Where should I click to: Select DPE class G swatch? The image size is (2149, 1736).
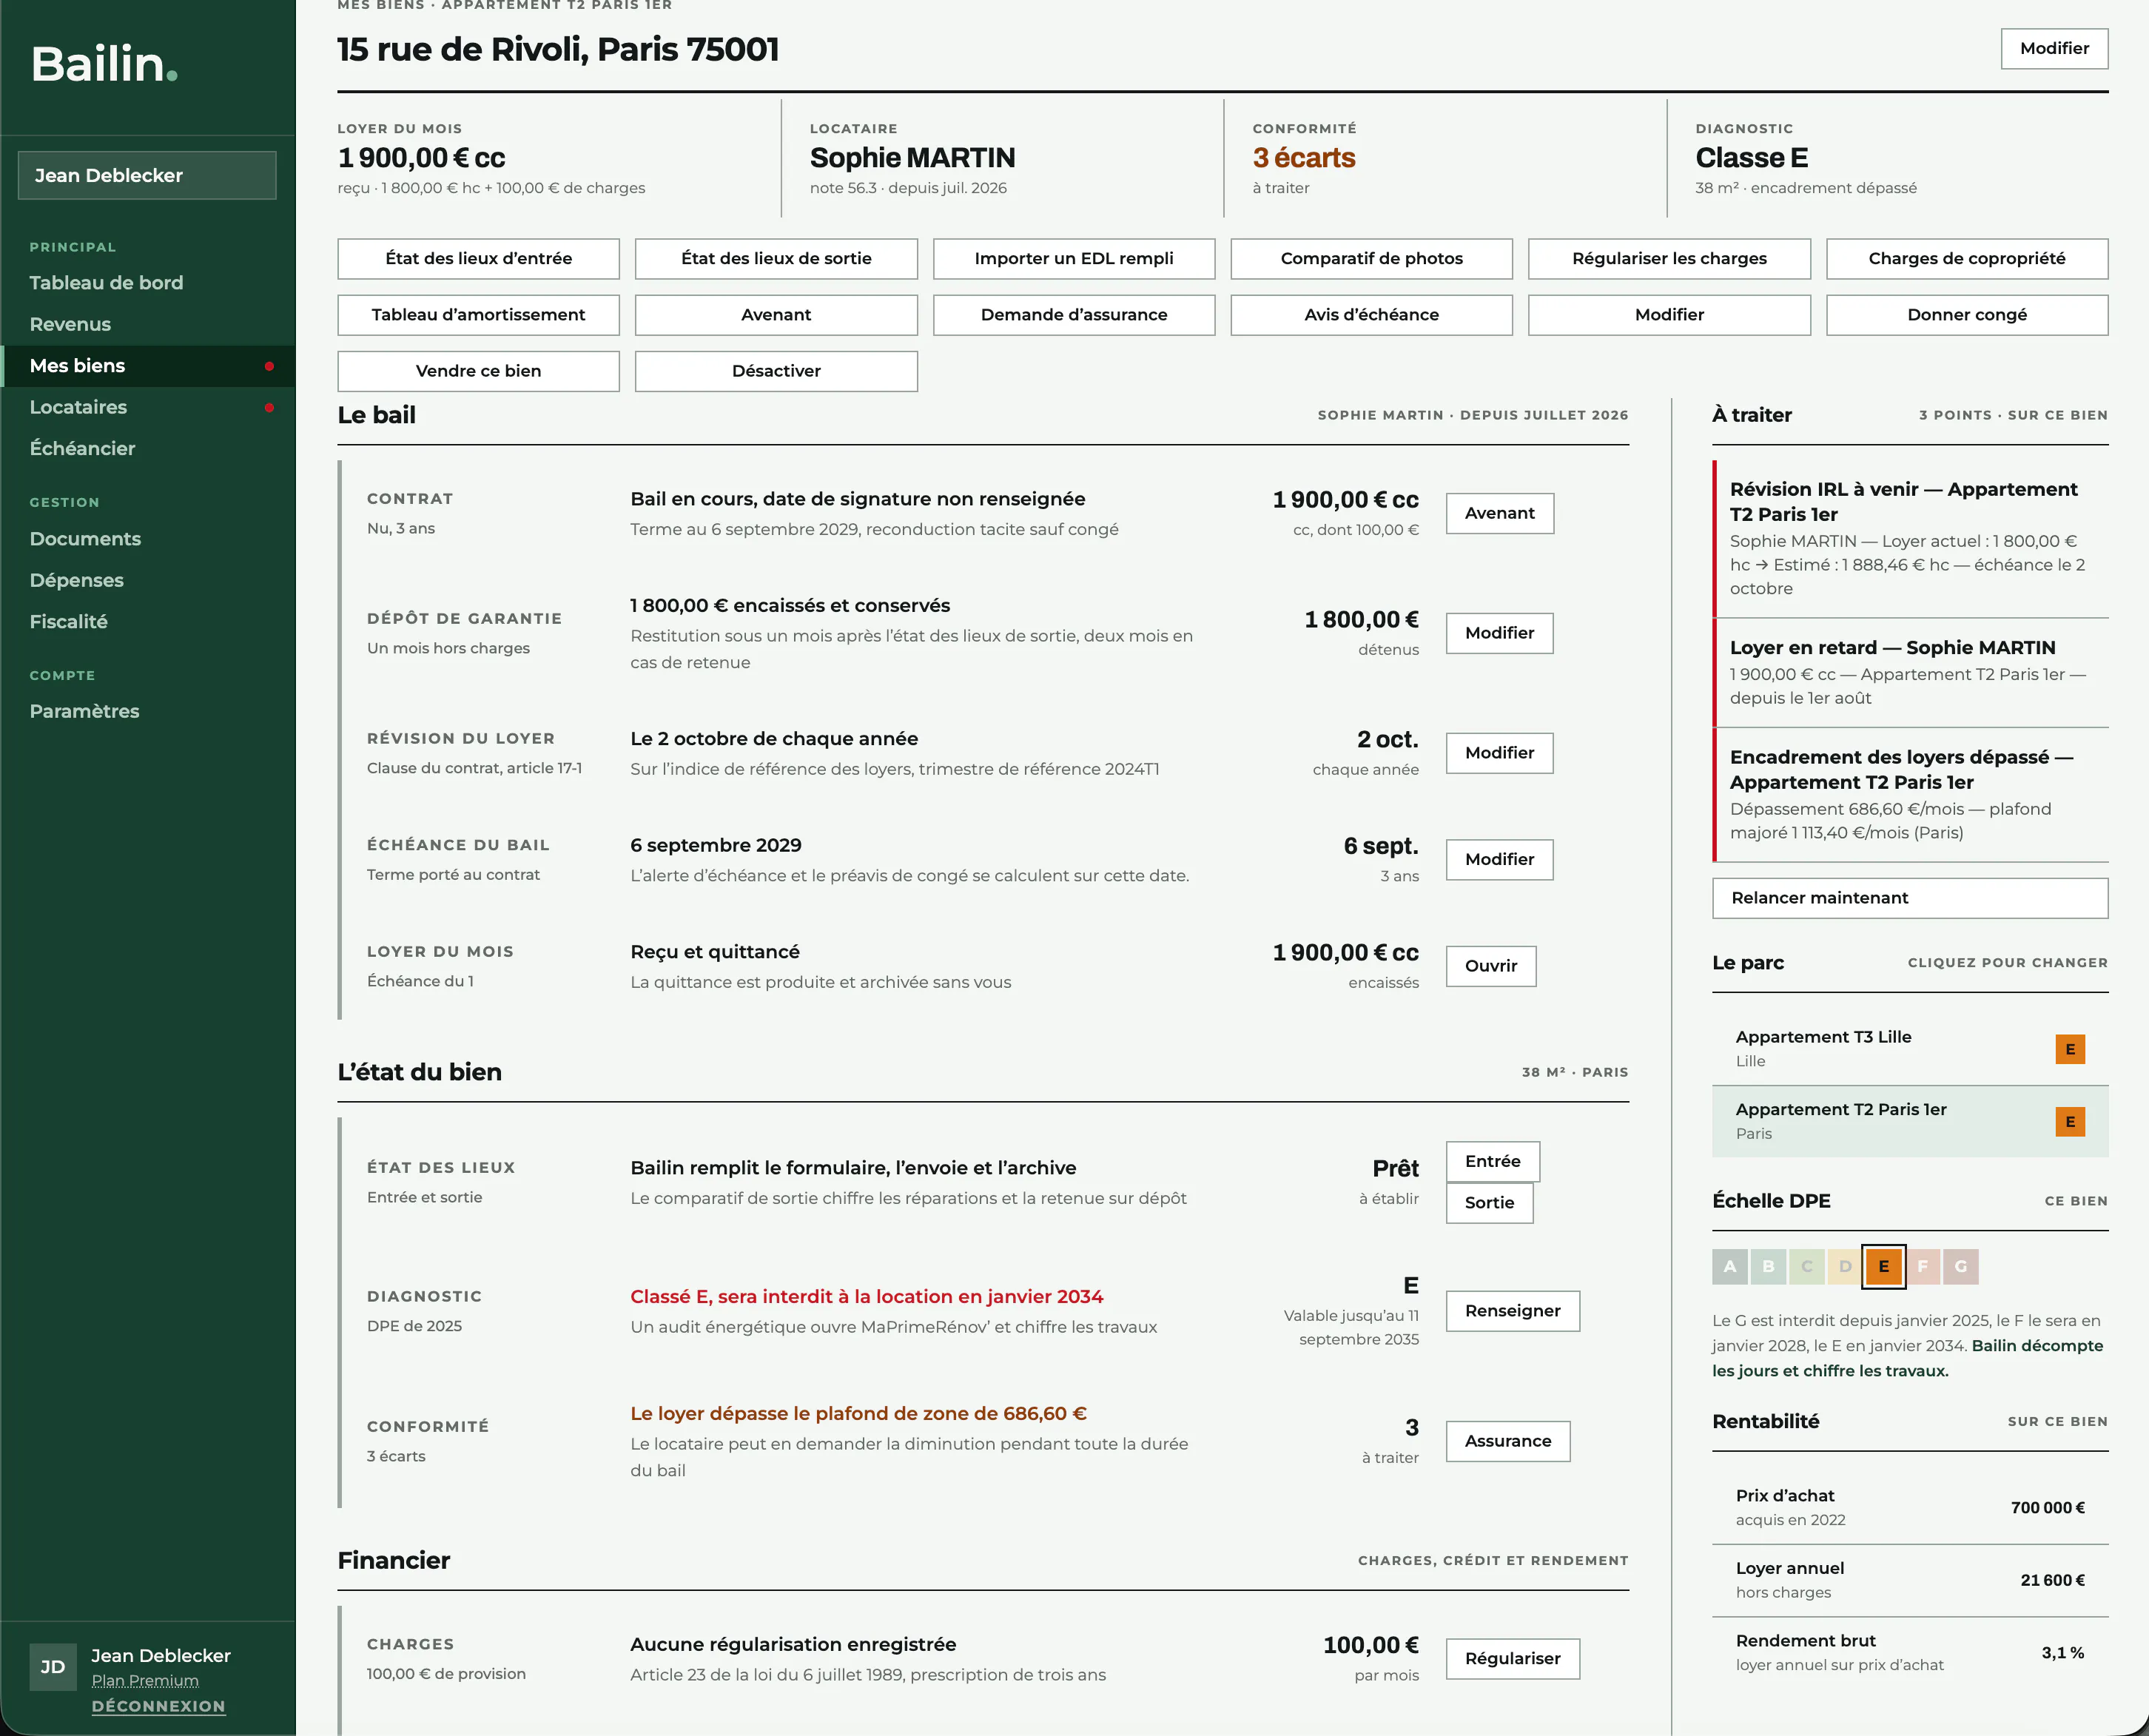point(1960,1266)
